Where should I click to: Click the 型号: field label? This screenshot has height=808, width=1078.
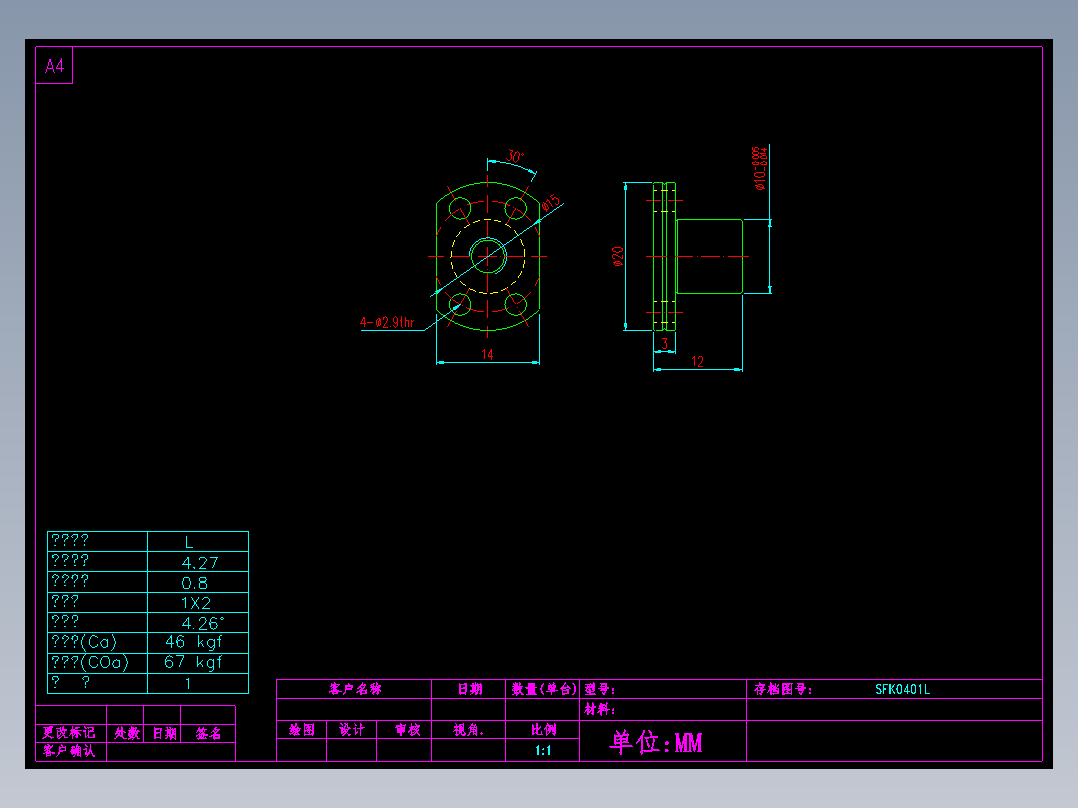point(600,689)
